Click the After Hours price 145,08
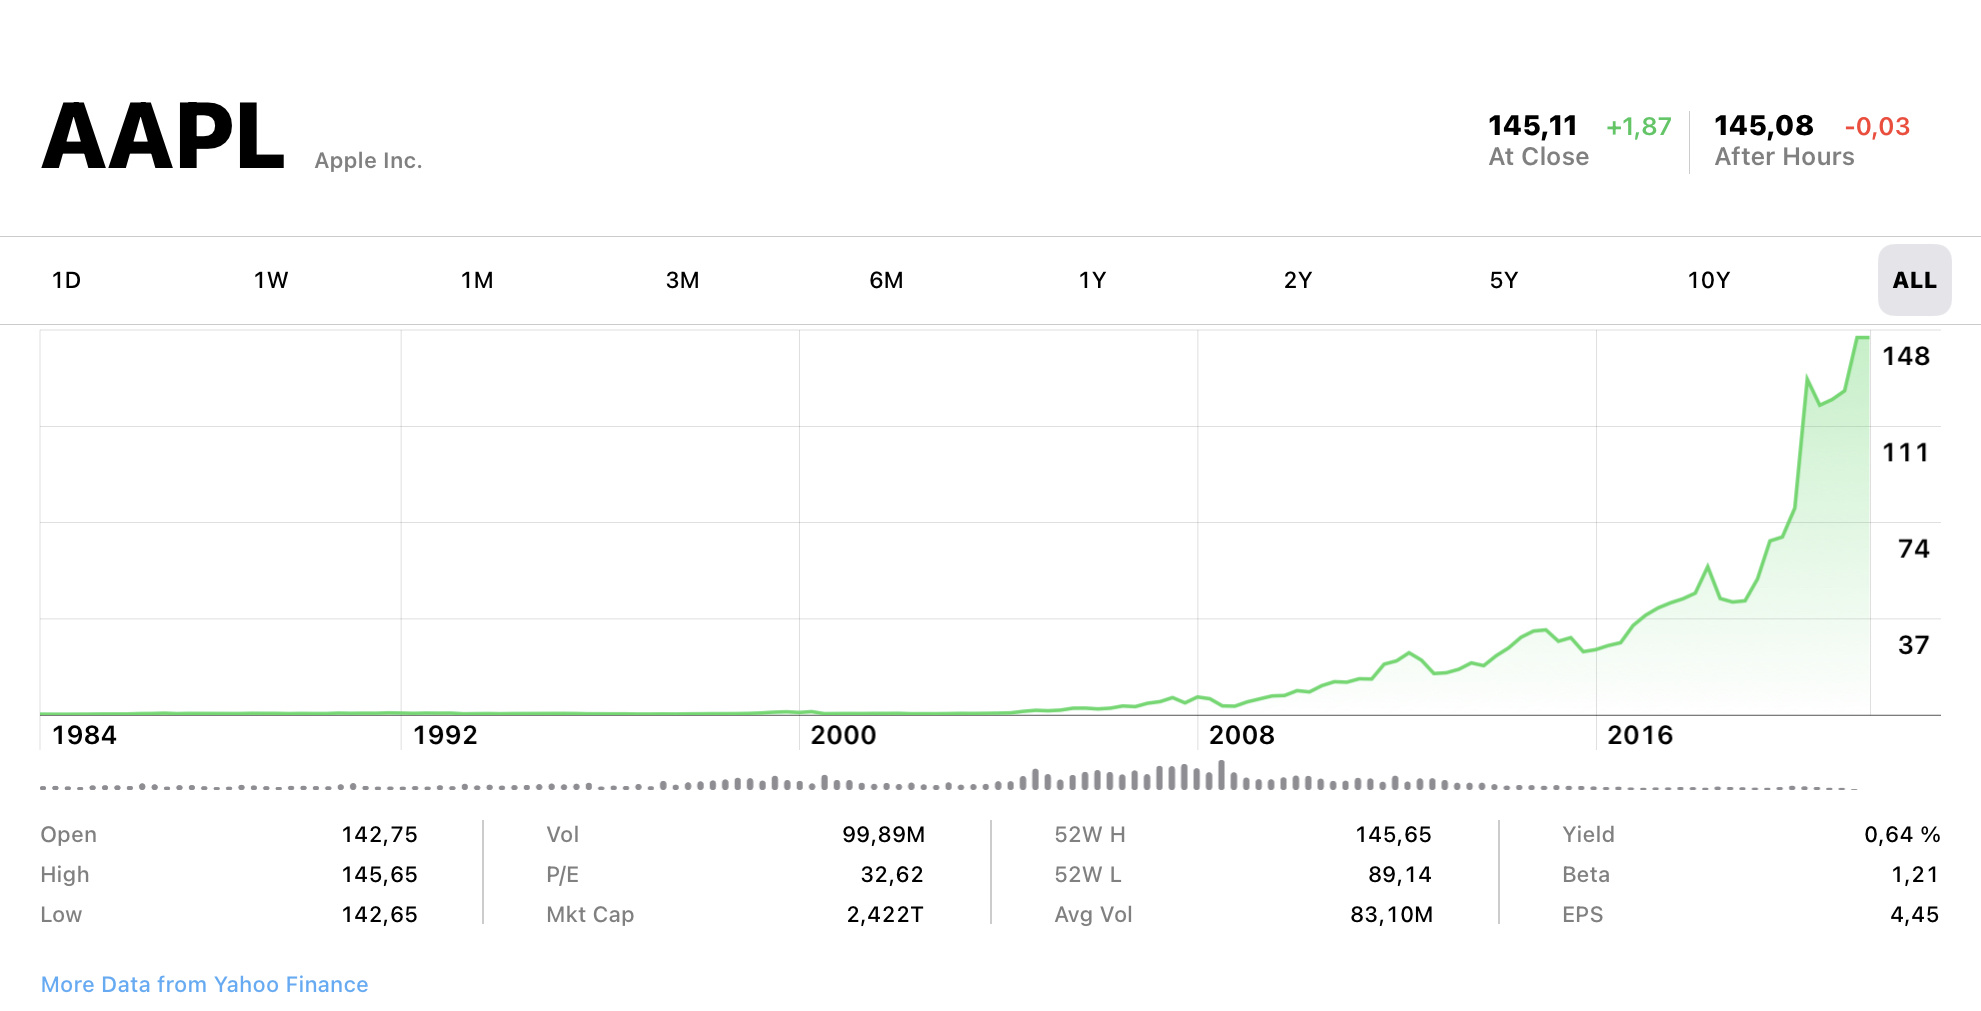Viewport: 1981px width, 1011px height. click(1763, 126)
